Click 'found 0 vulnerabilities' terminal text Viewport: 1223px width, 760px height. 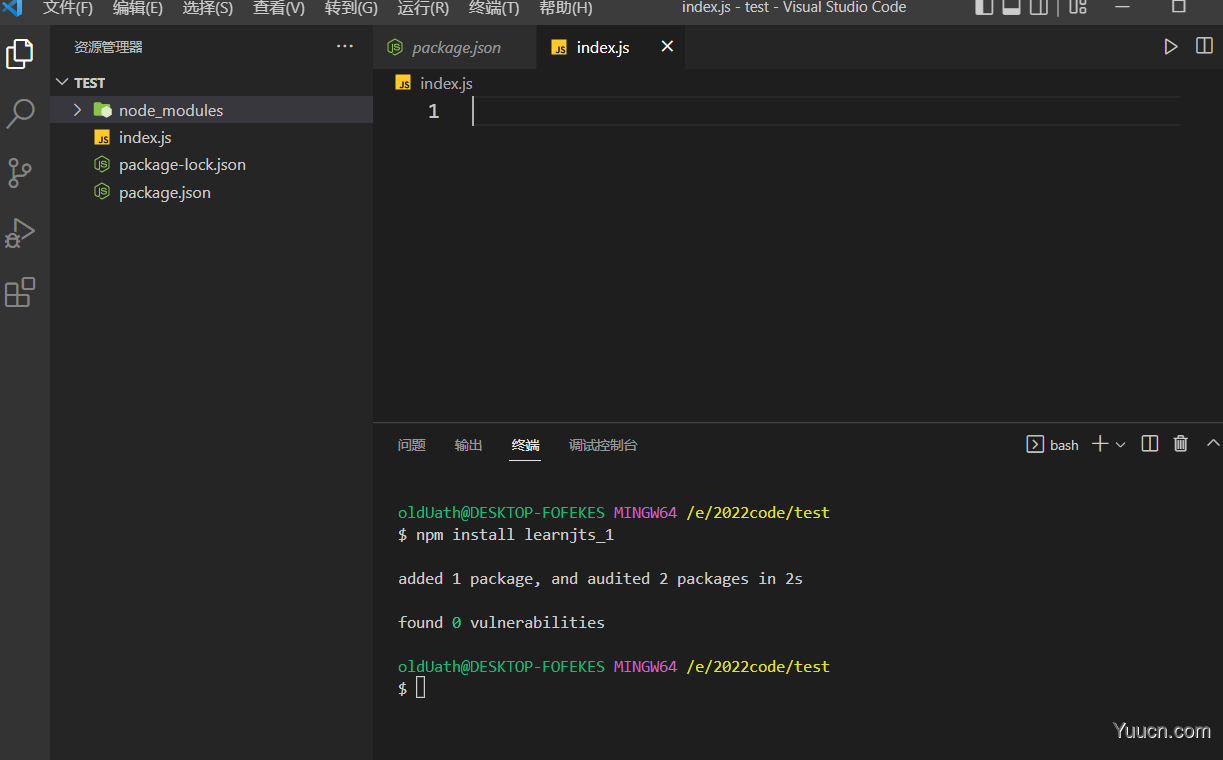pos(501,622)
